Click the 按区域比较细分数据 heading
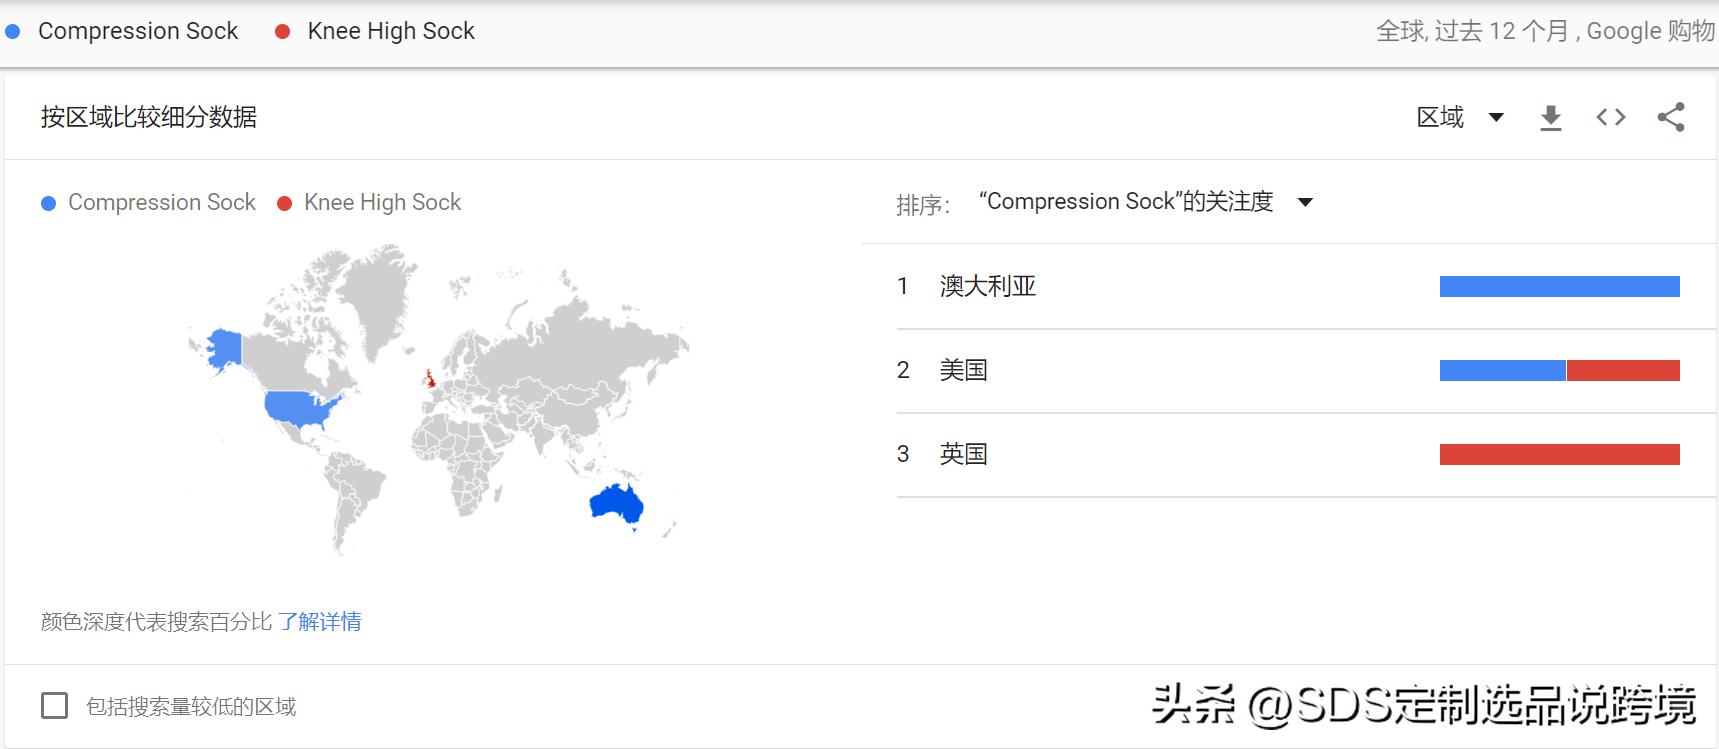The height and width of the screenshot is (749, 1719). click(149, 117)
